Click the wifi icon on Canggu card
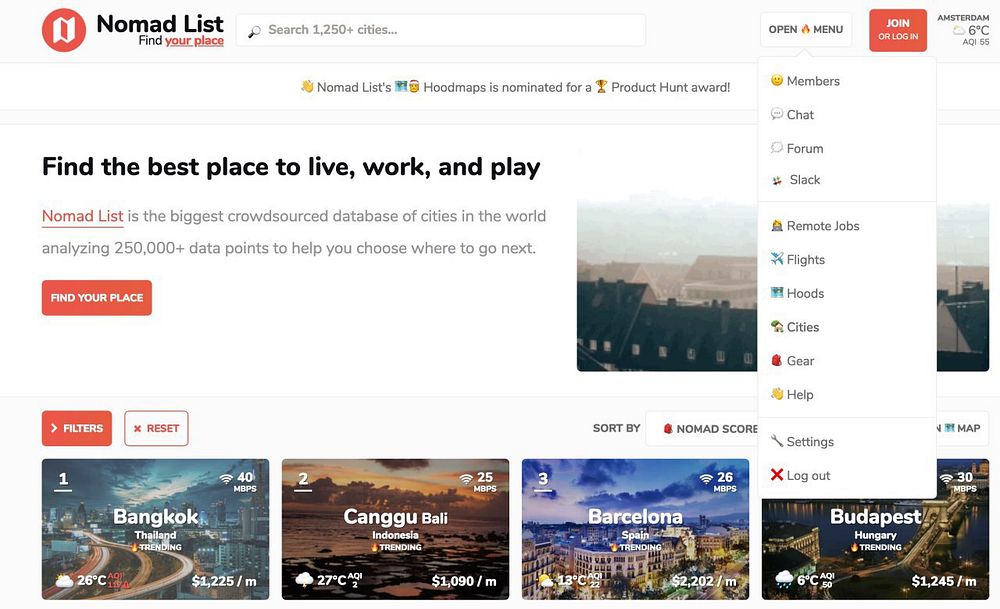 tap(466, 478)
